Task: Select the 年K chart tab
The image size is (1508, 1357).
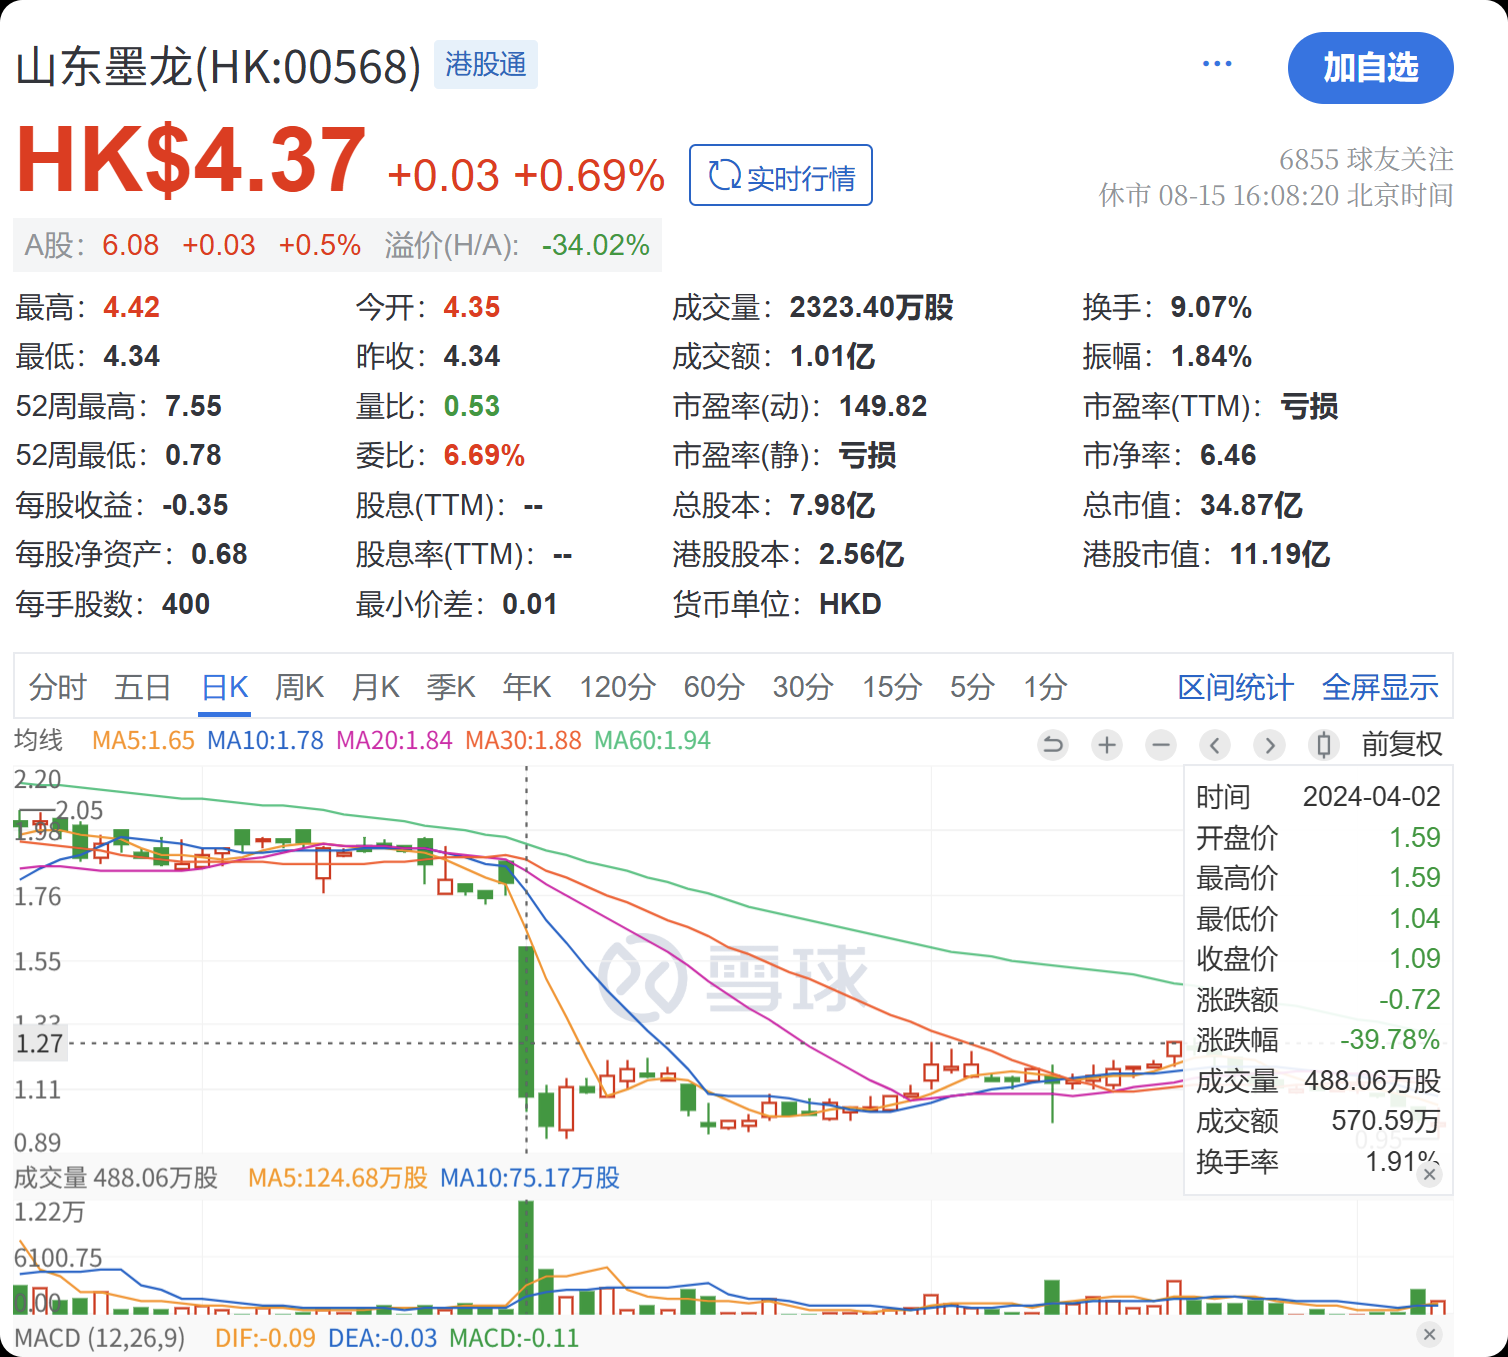Action: click(x=527, y=687)
